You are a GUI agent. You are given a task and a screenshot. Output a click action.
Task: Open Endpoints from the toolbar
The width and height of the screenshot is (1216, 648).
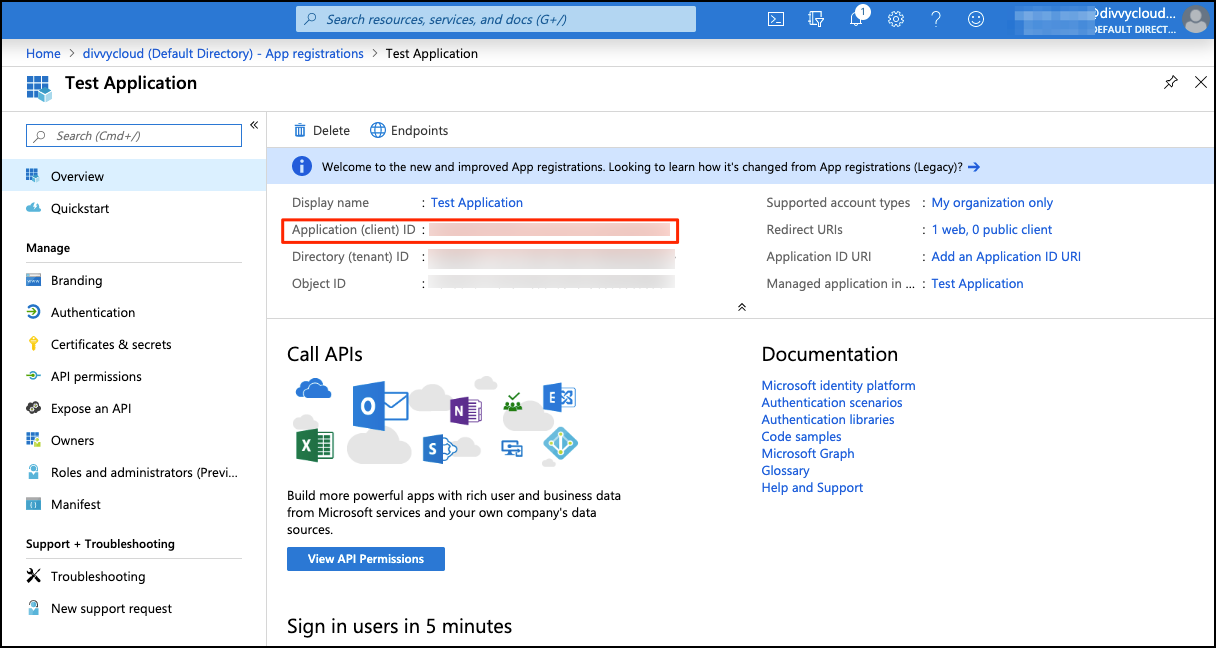(x=409, y=130)
